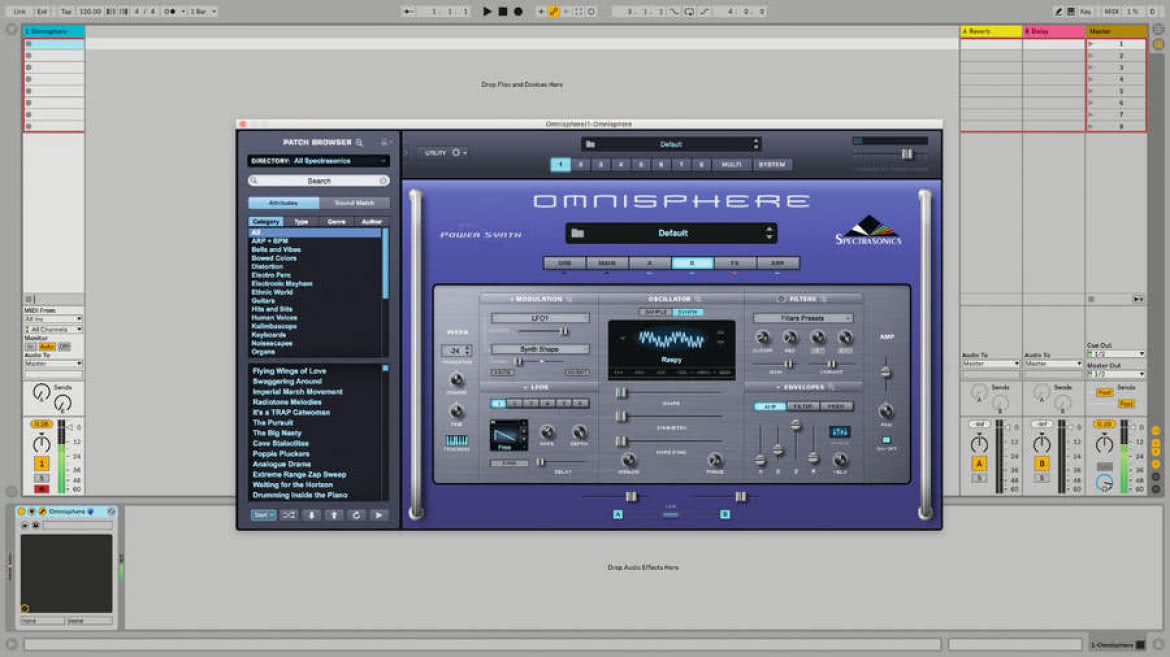Screen dimensions: 1170x657
Task: Click the folder icon beside Default patch name
Action: tap(578, 233)
